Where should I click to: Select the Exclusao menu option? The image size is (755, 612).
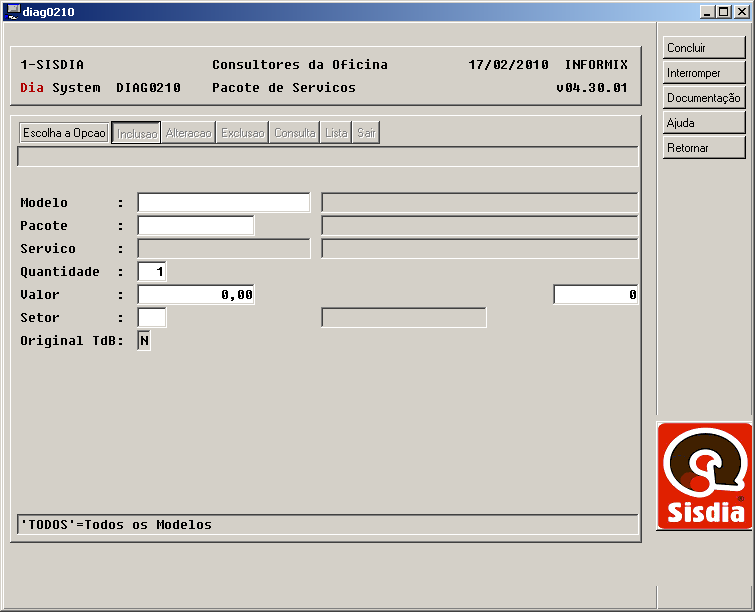243,133
